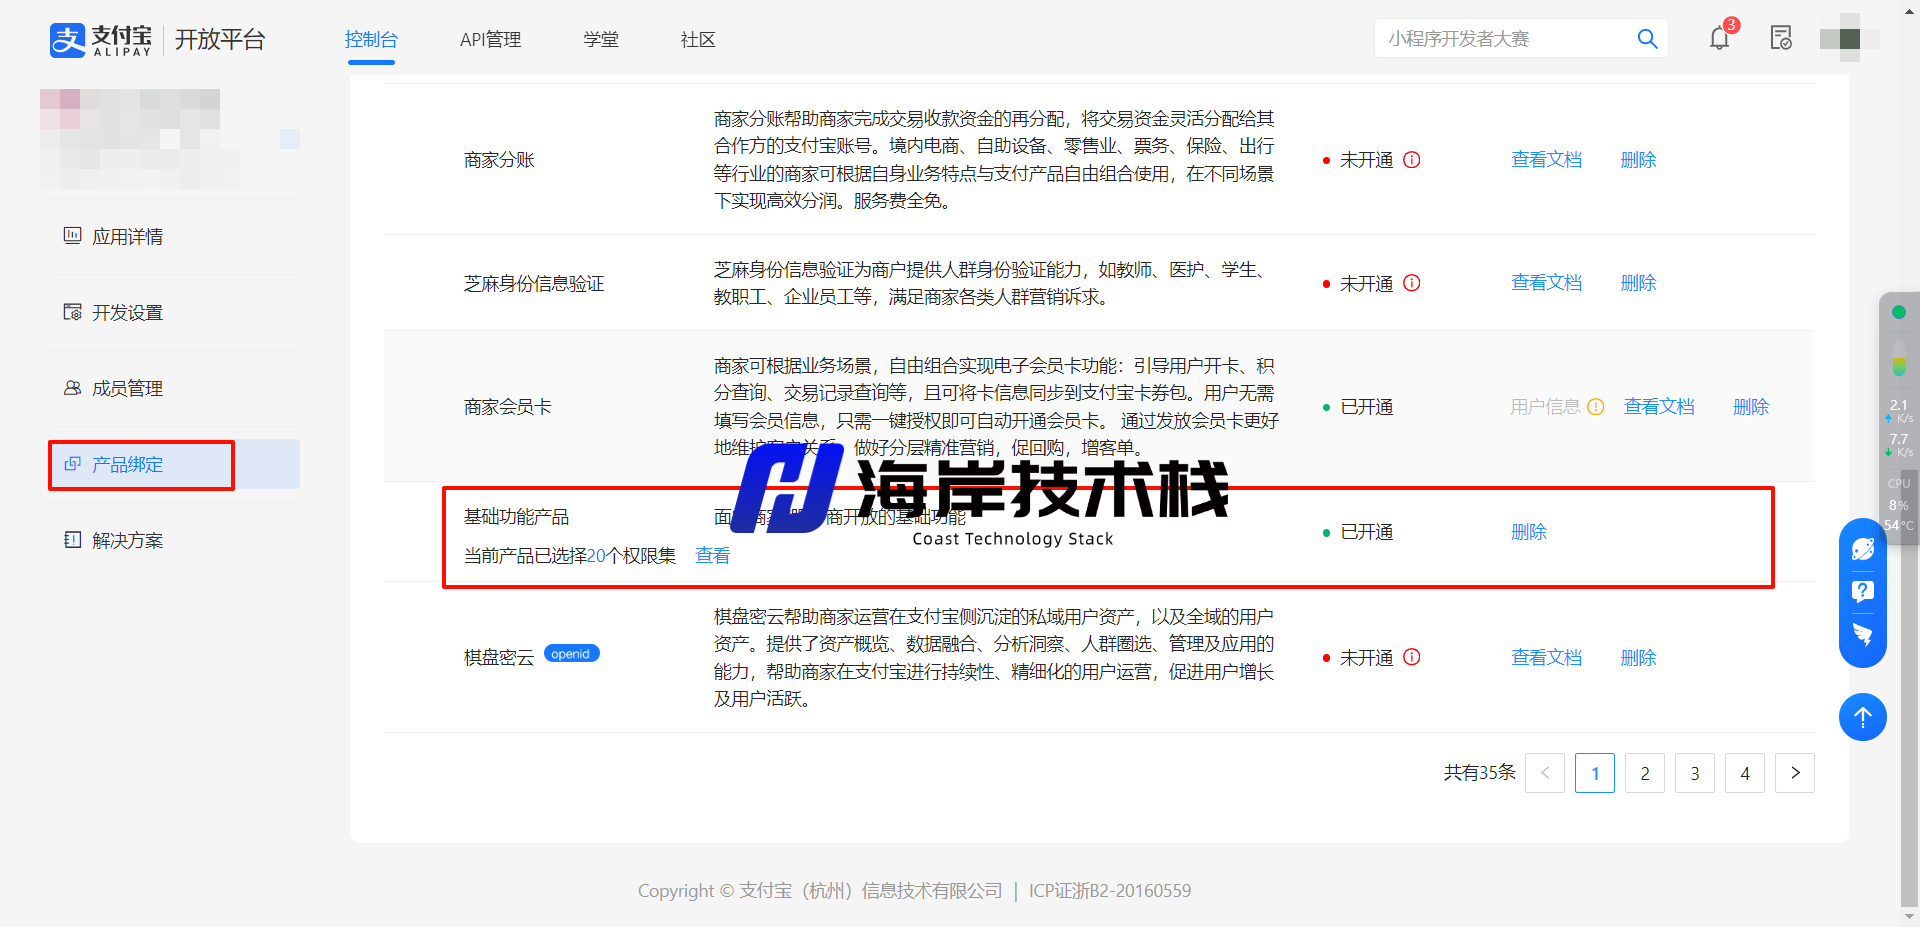This screenshot has height=927, width=1920.
Task: Click 共有35条 total count text
Action: (x=1479, y=772)
